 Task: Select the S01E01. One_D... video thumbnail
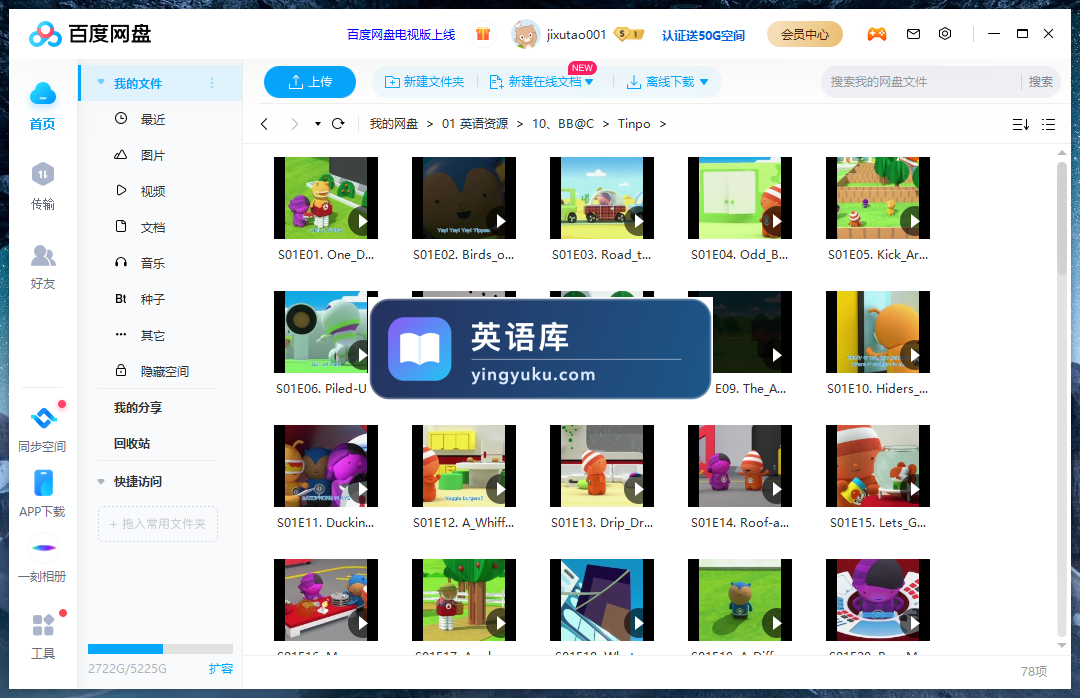(326, 198)
